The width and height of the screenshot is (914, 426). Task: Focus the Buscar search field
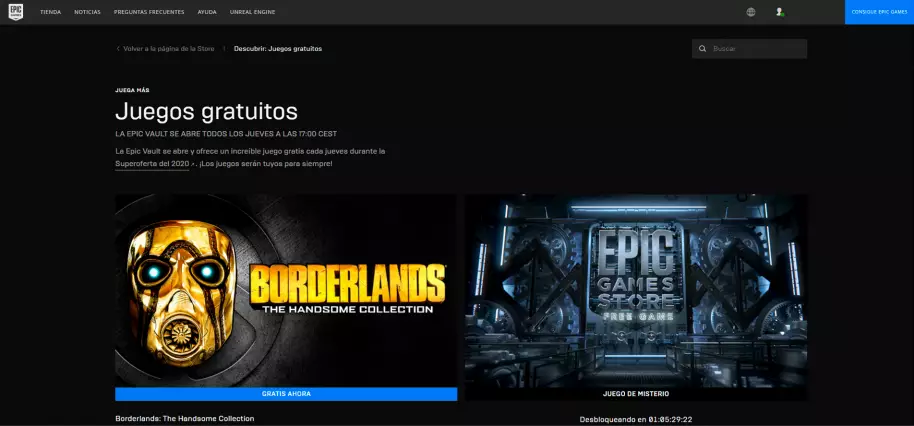click(750, 49)
